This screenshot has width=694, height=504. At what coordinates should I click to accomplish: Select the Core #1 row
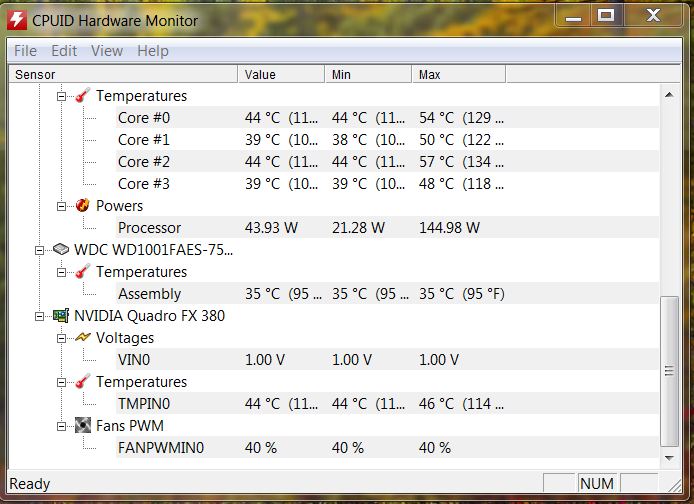pos(387,140)
